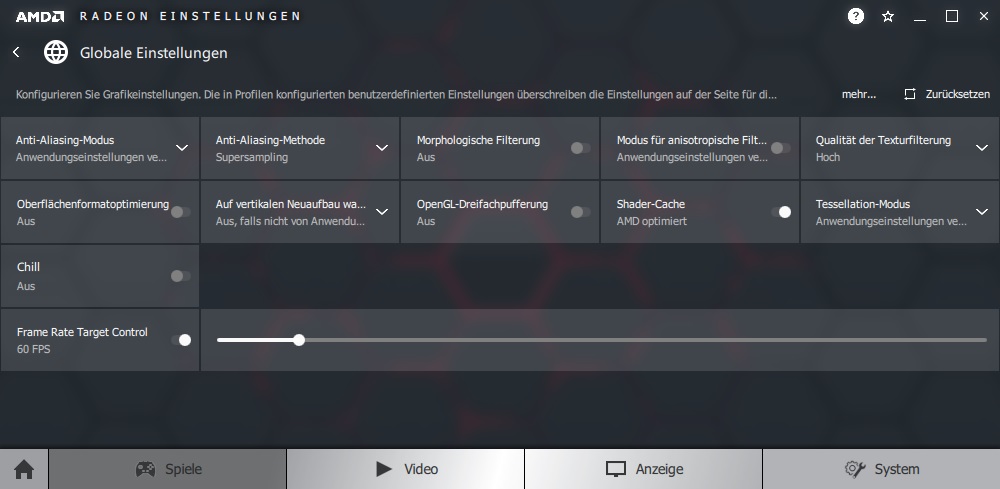
Task: Disable the Shader-Cache switch
Action: tap(781, 212)
